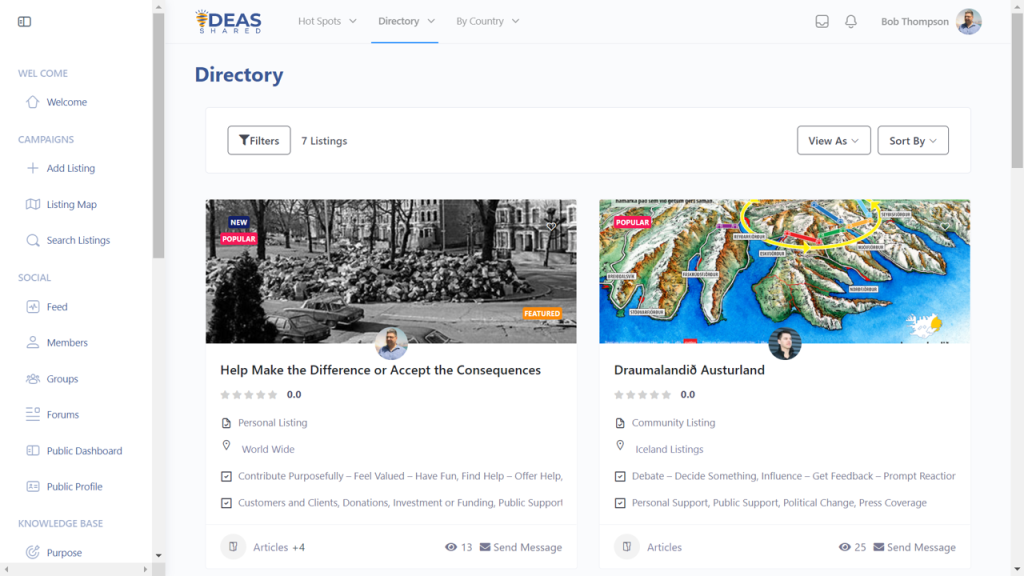Click the author avatar on Draumalandið Austurland
This screenshot has width=1024, height=576.
785,344
